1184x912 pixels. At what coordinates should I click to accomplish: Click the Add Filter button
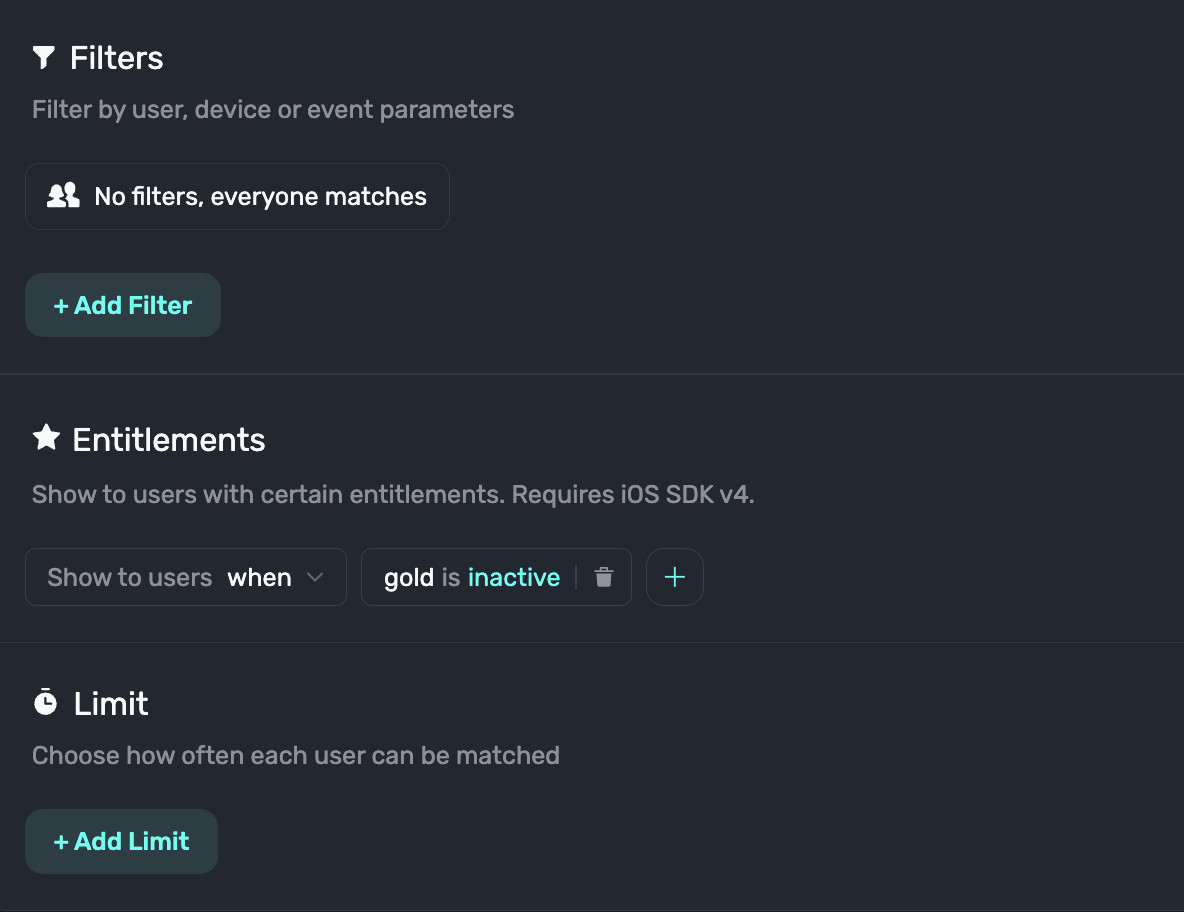(122, 305)
